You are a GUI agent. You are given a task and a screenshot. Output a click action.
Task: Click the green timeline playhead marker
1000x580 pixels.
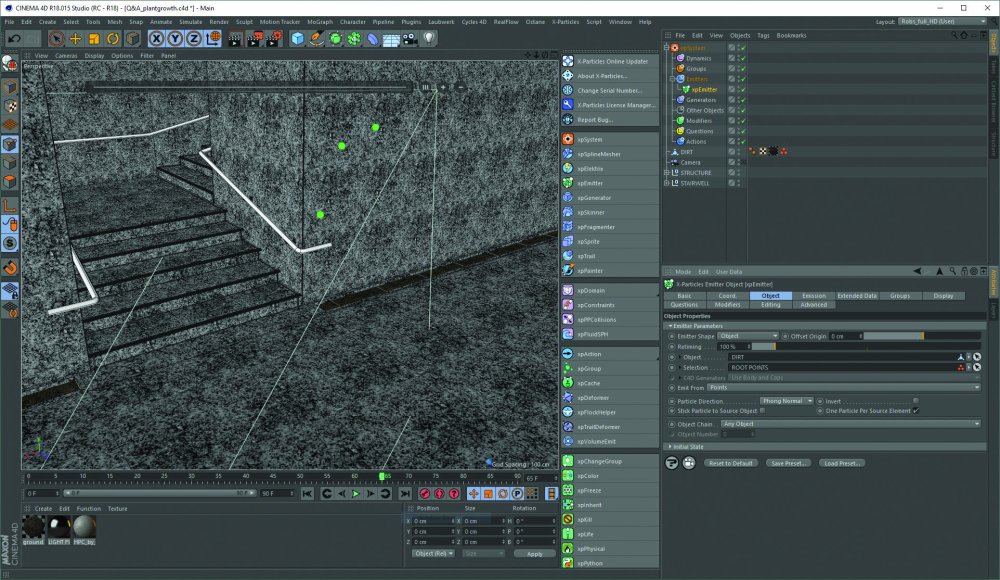click(382, 476)
